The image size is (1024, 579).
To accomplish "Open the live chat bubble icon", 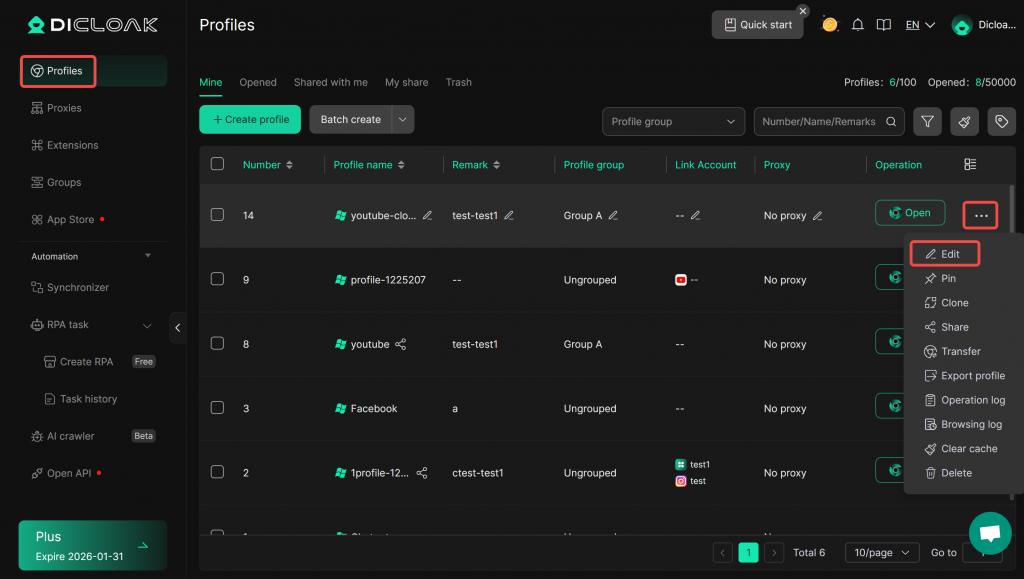I will tap(990, 533).
